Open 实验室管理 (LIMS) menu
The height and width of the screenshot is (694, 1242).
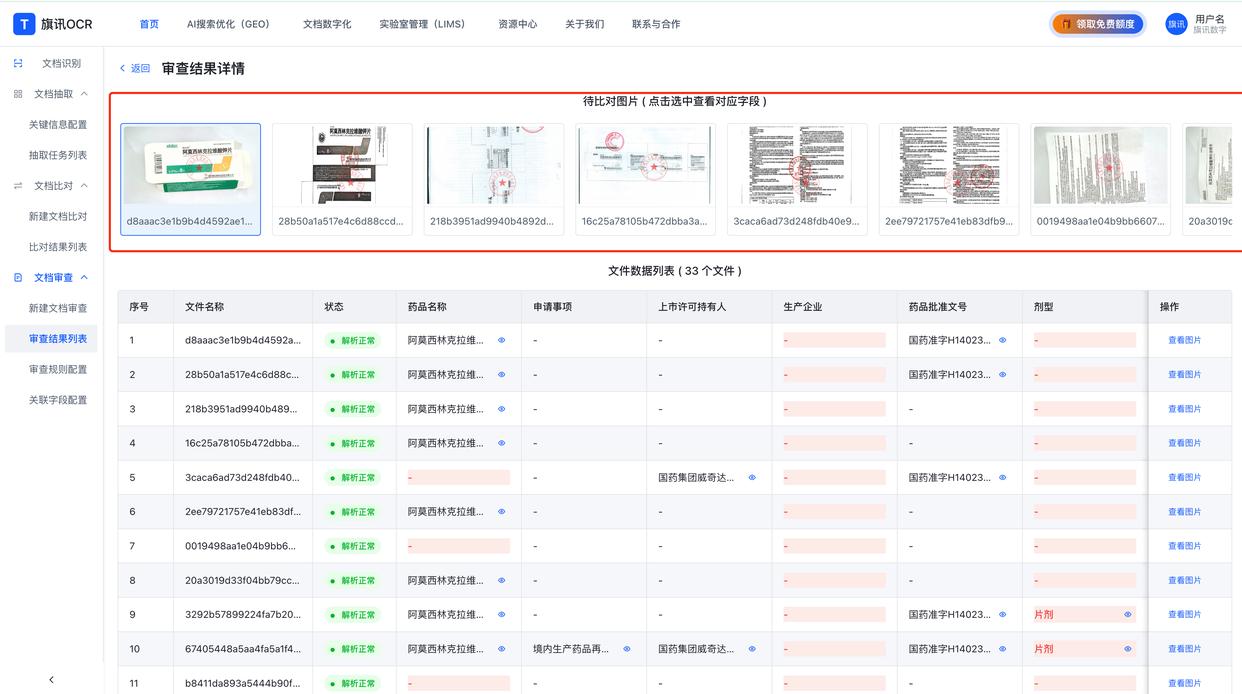[425, 24]
